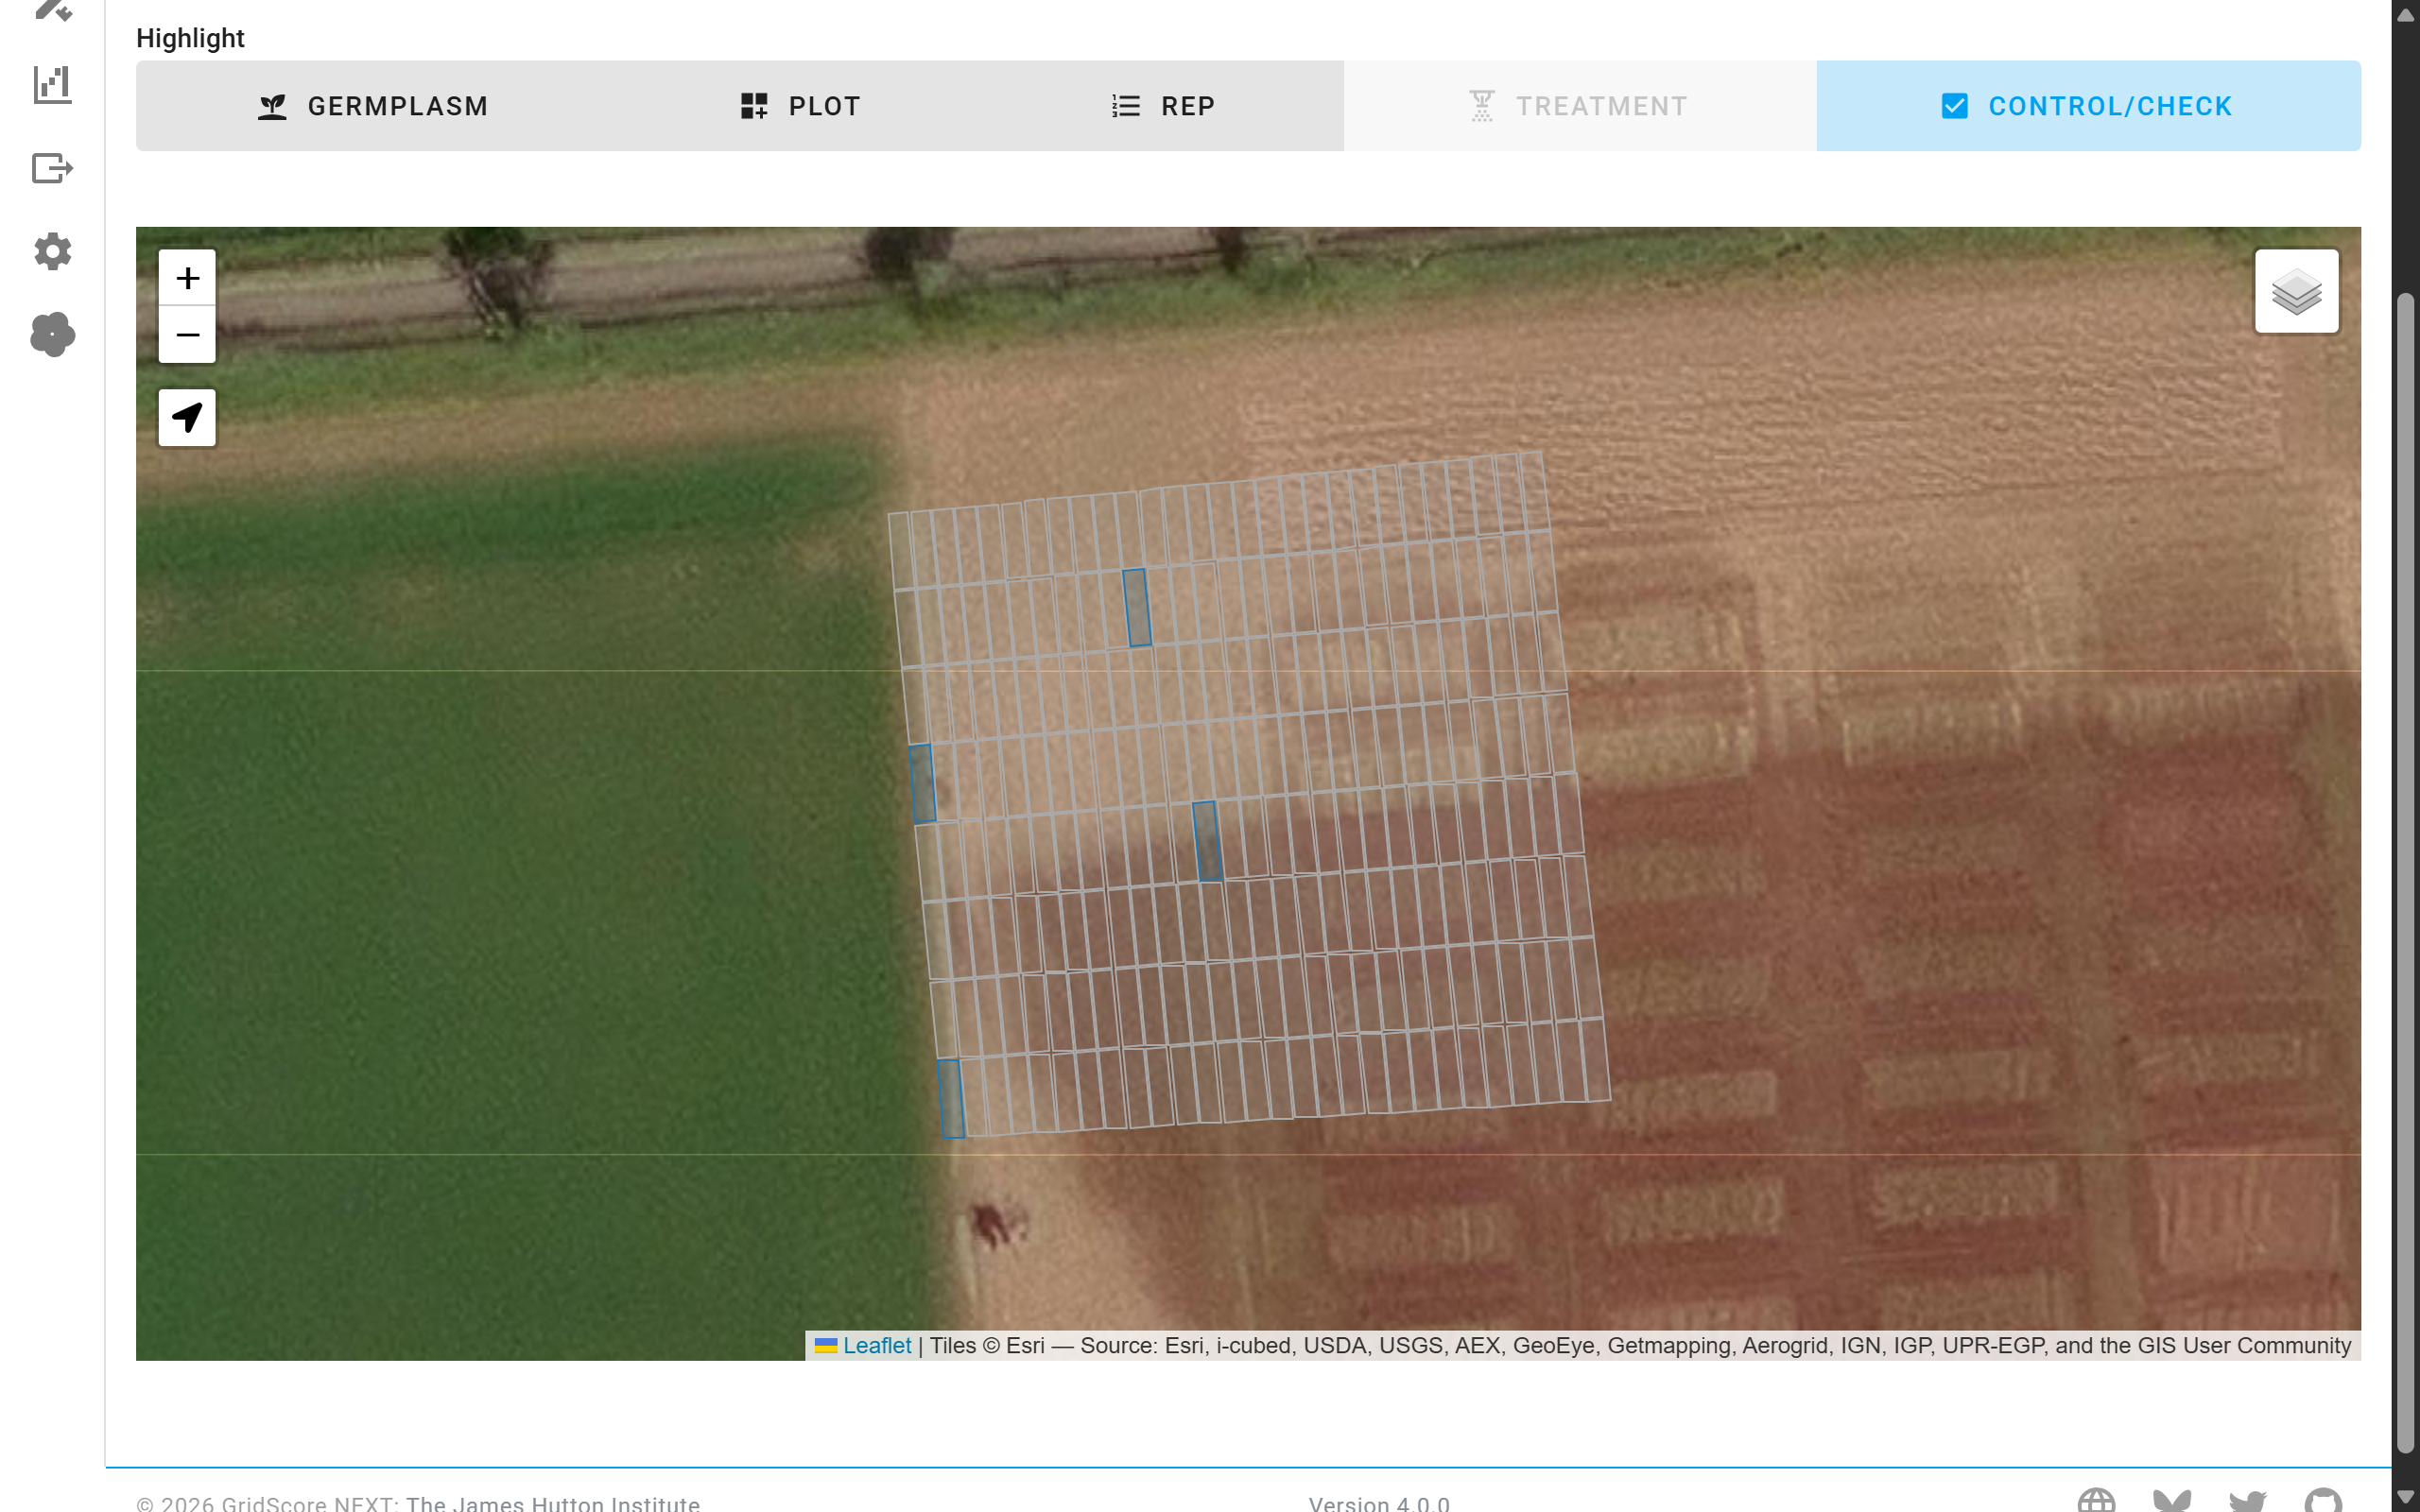Open the statistics chart sidebar icon
Viewport: 2420px width, 1512px height.
(x=52, y=85)
